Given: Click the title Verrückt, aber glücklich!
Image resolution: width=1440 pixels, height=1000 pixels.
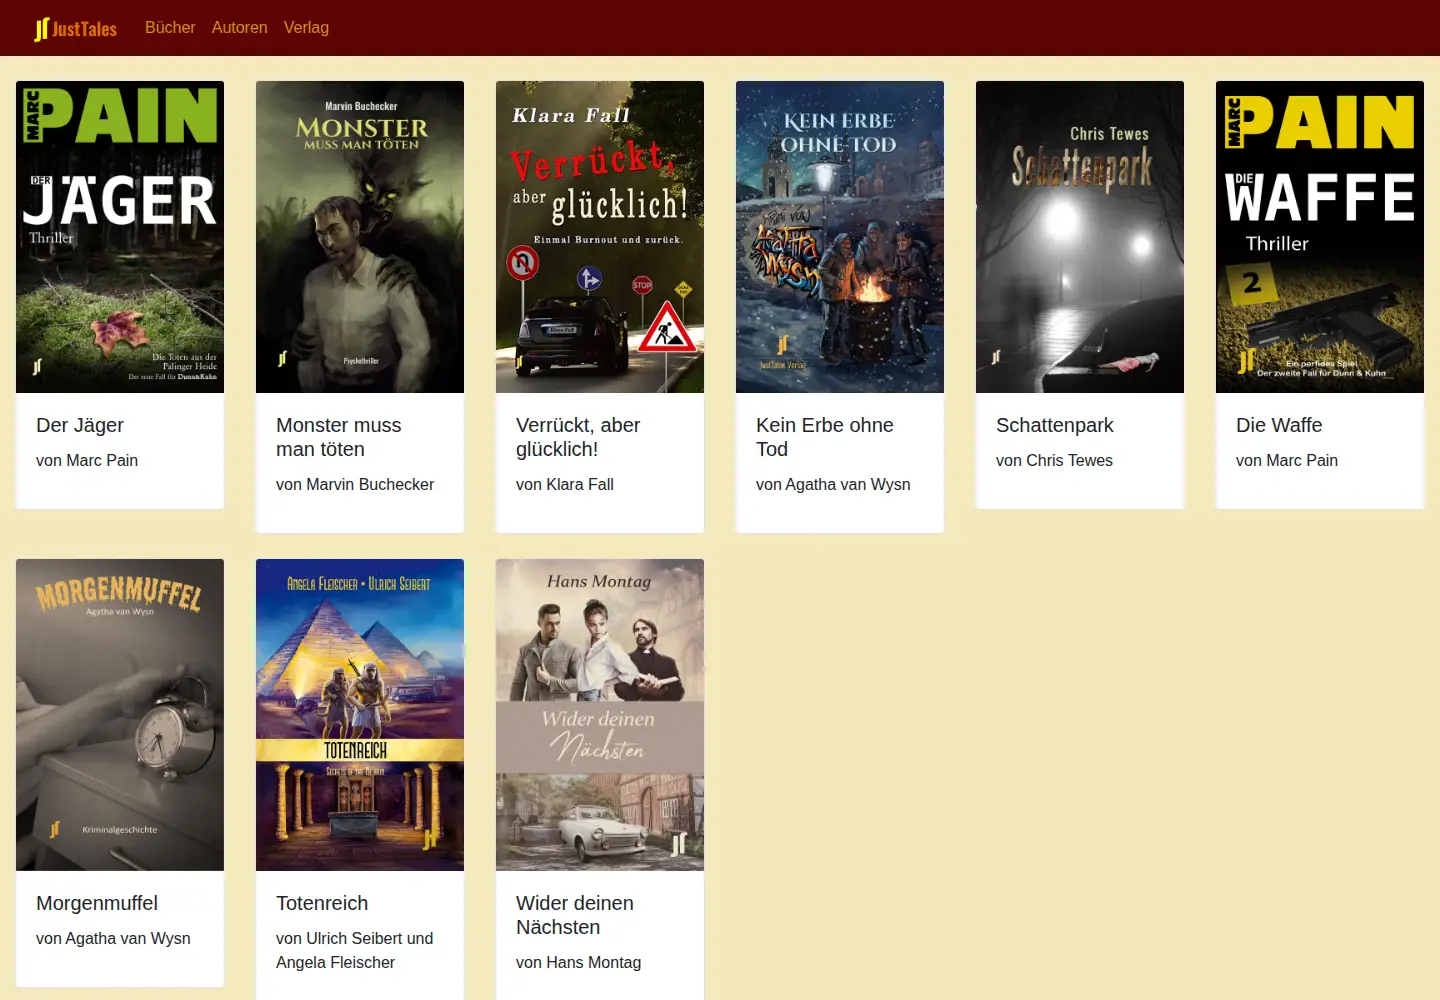Looking at the screenshot, I should [578, 437].
